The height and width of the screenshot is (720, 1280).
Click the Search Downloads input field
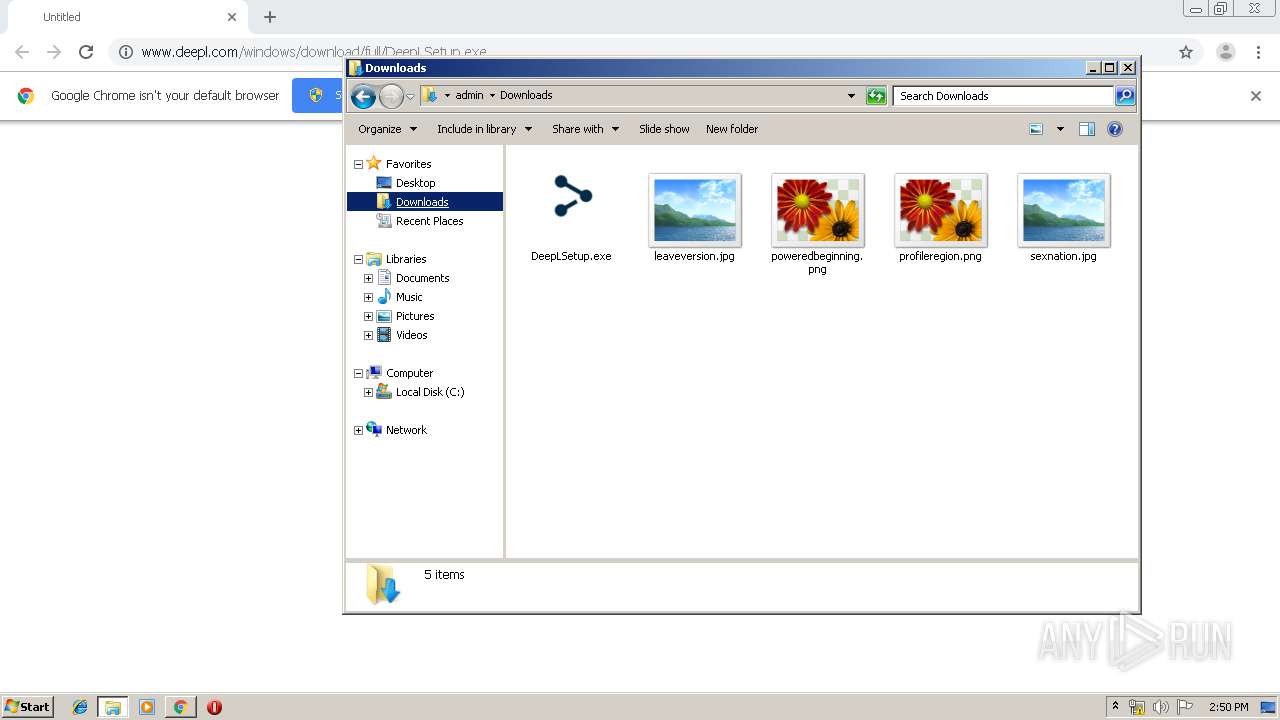click(x=1003, y=96)
